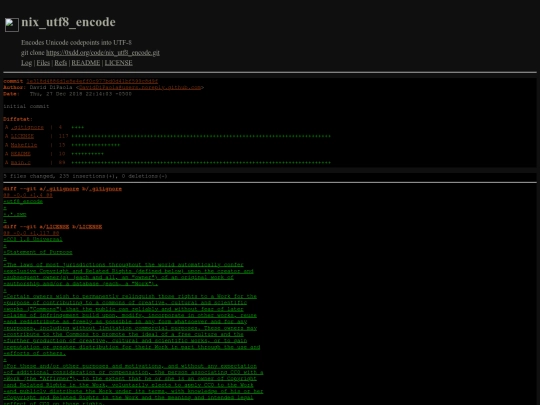Jump to main.c in the diffstat
Screen dimensions: 540x405
(21, 163)
